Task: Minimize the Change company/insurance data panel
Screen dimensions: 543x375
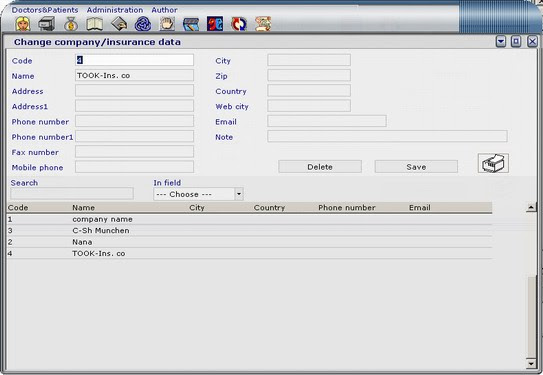Action: pyautogui.click(x=501, y=42)
